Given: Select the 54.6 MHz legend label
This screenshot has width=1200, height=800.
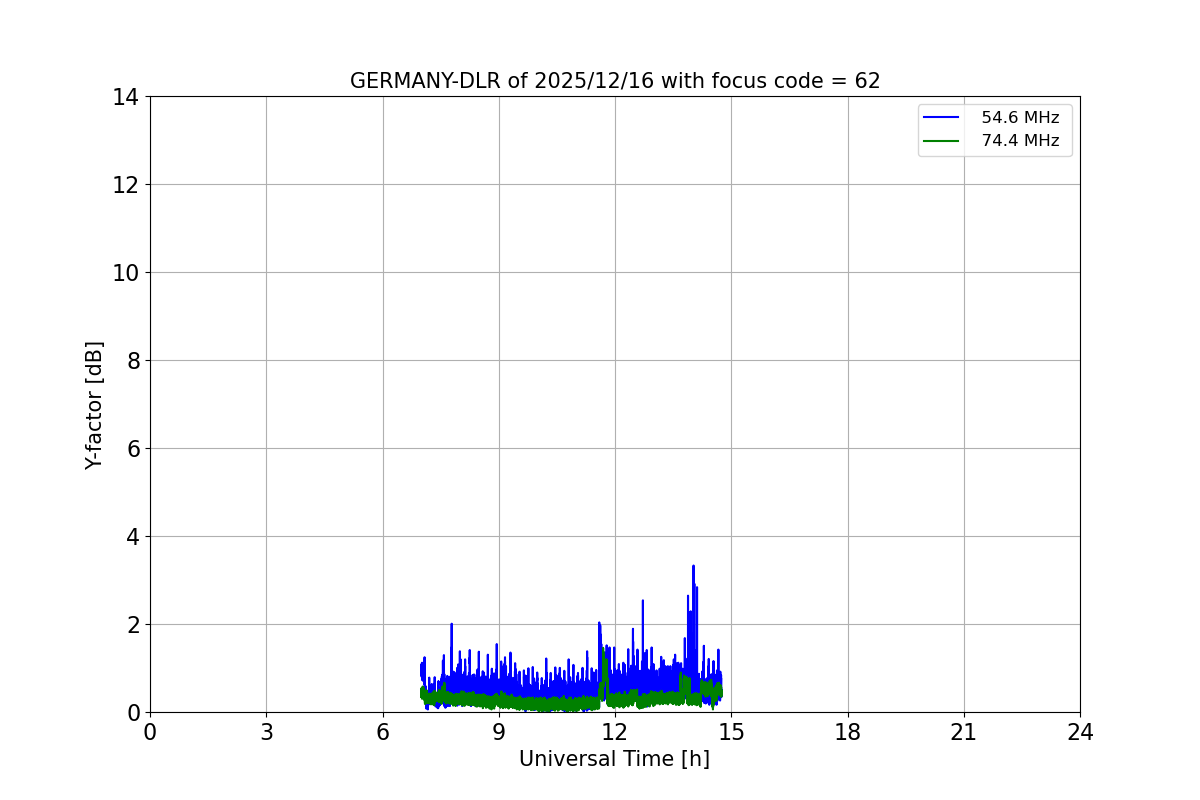Looking at the screenshot, I should [x=1020, y=118].
